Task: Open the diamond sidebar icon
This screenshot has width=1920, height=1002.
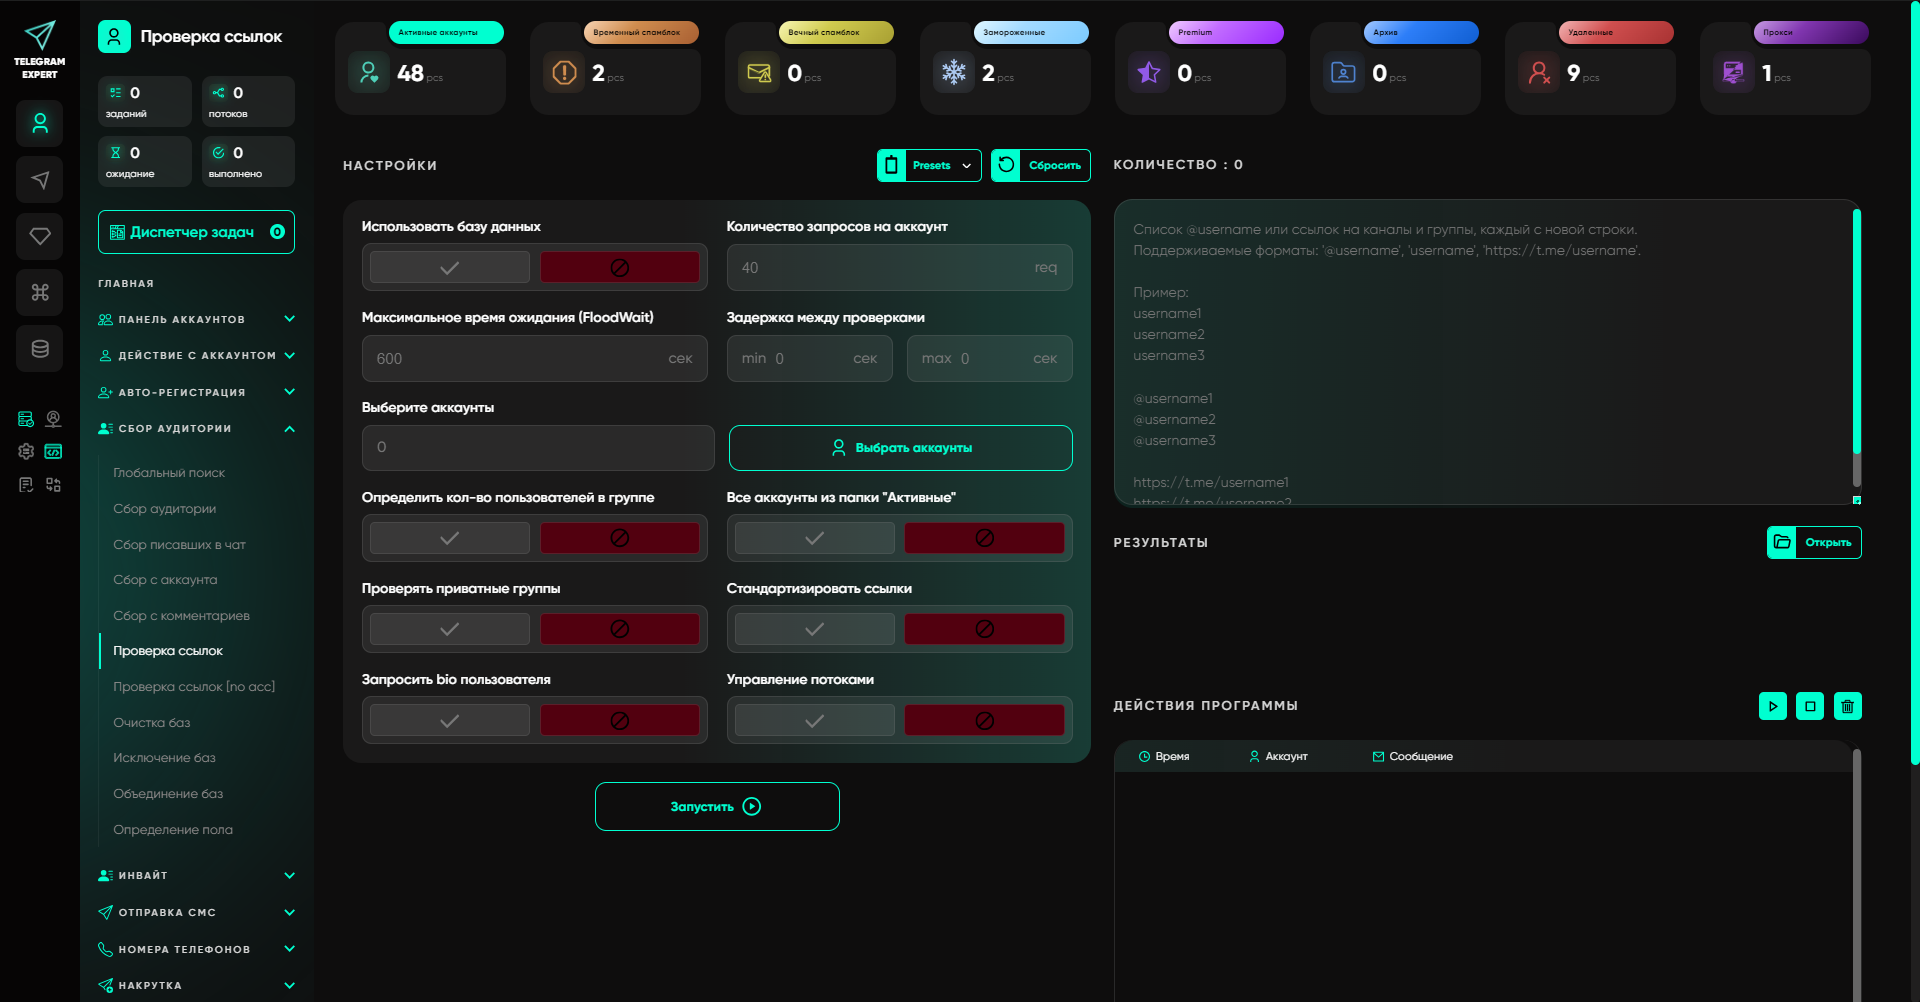Action: 40,236
